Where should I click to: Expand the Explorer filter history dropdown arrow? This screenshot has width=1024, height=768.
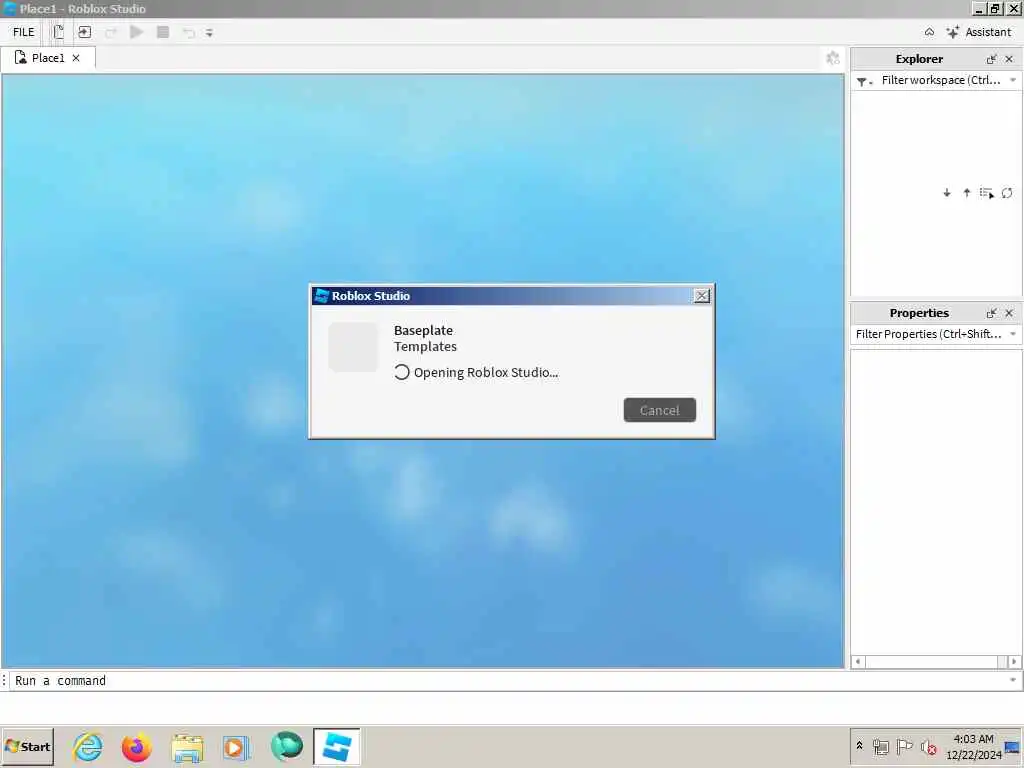[x=1013, y=80]
